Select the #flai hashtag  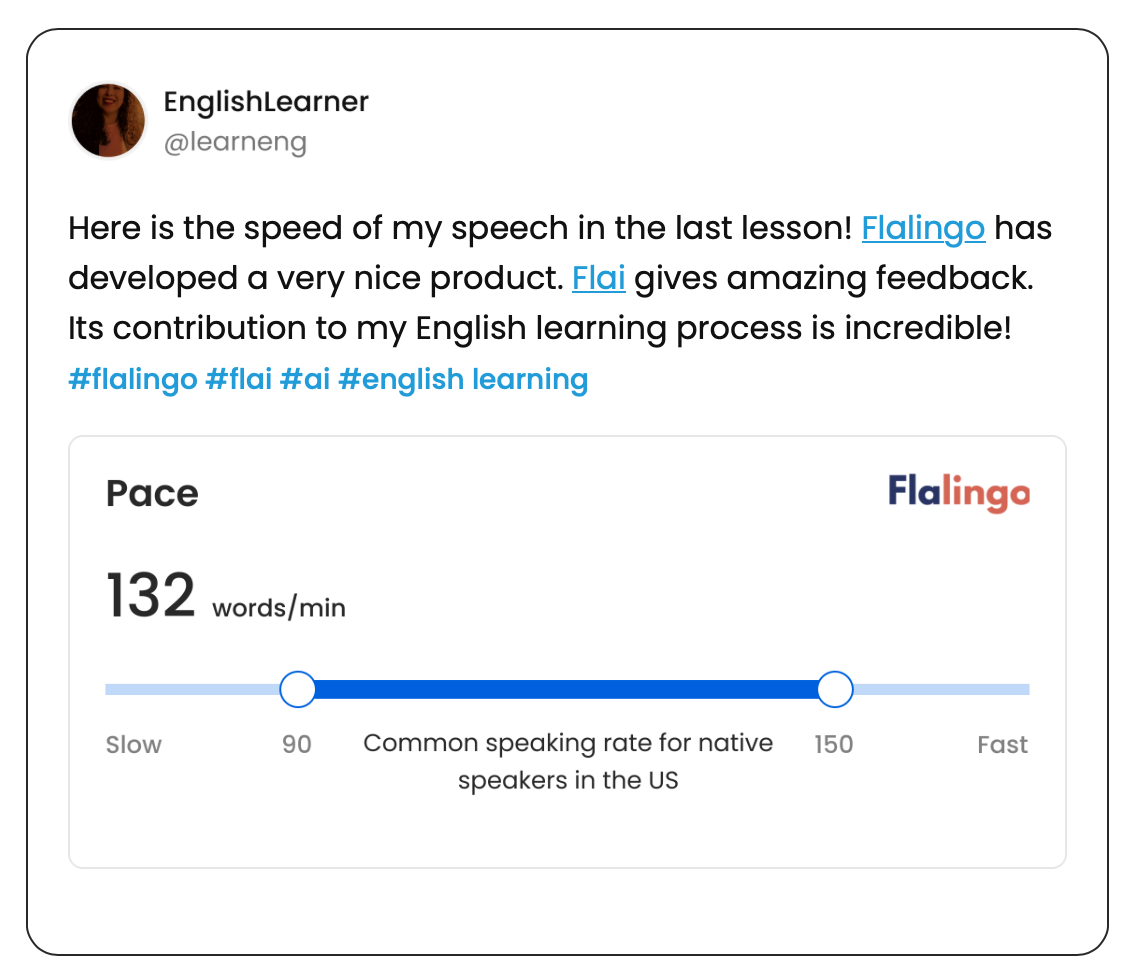coord(239,379)
